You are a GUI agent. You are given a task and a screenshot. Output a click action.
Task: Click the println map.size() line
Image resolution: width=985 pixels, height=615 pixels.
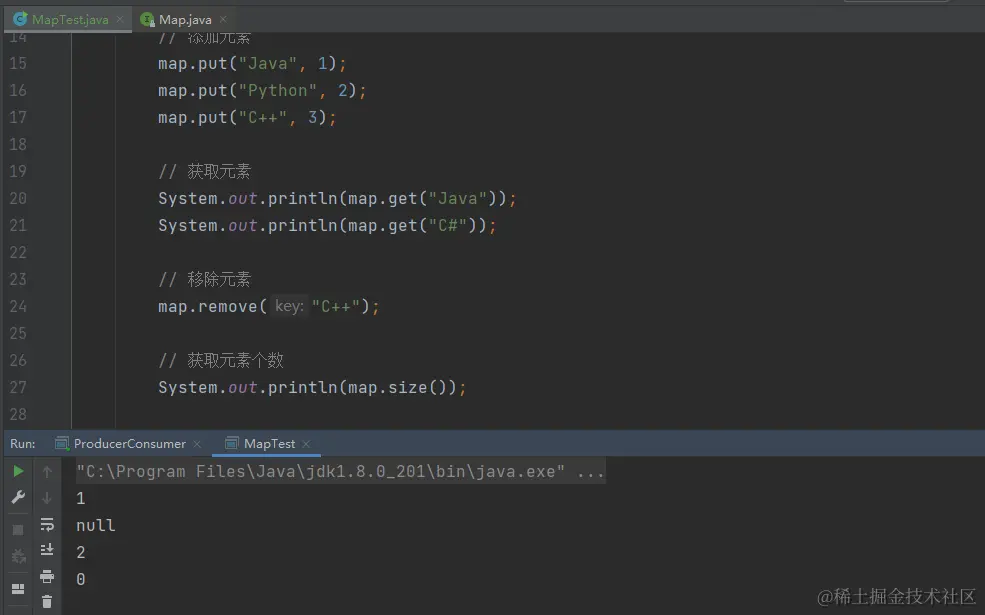[312, 388]
